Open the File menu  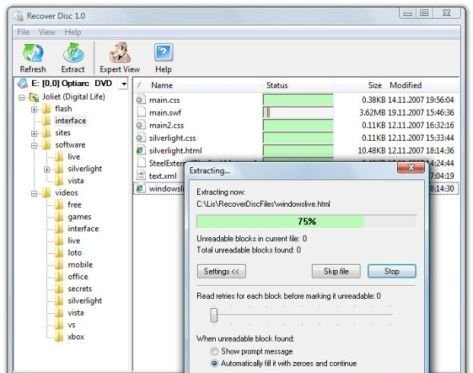pyautogui.click(x=23, y=32)
